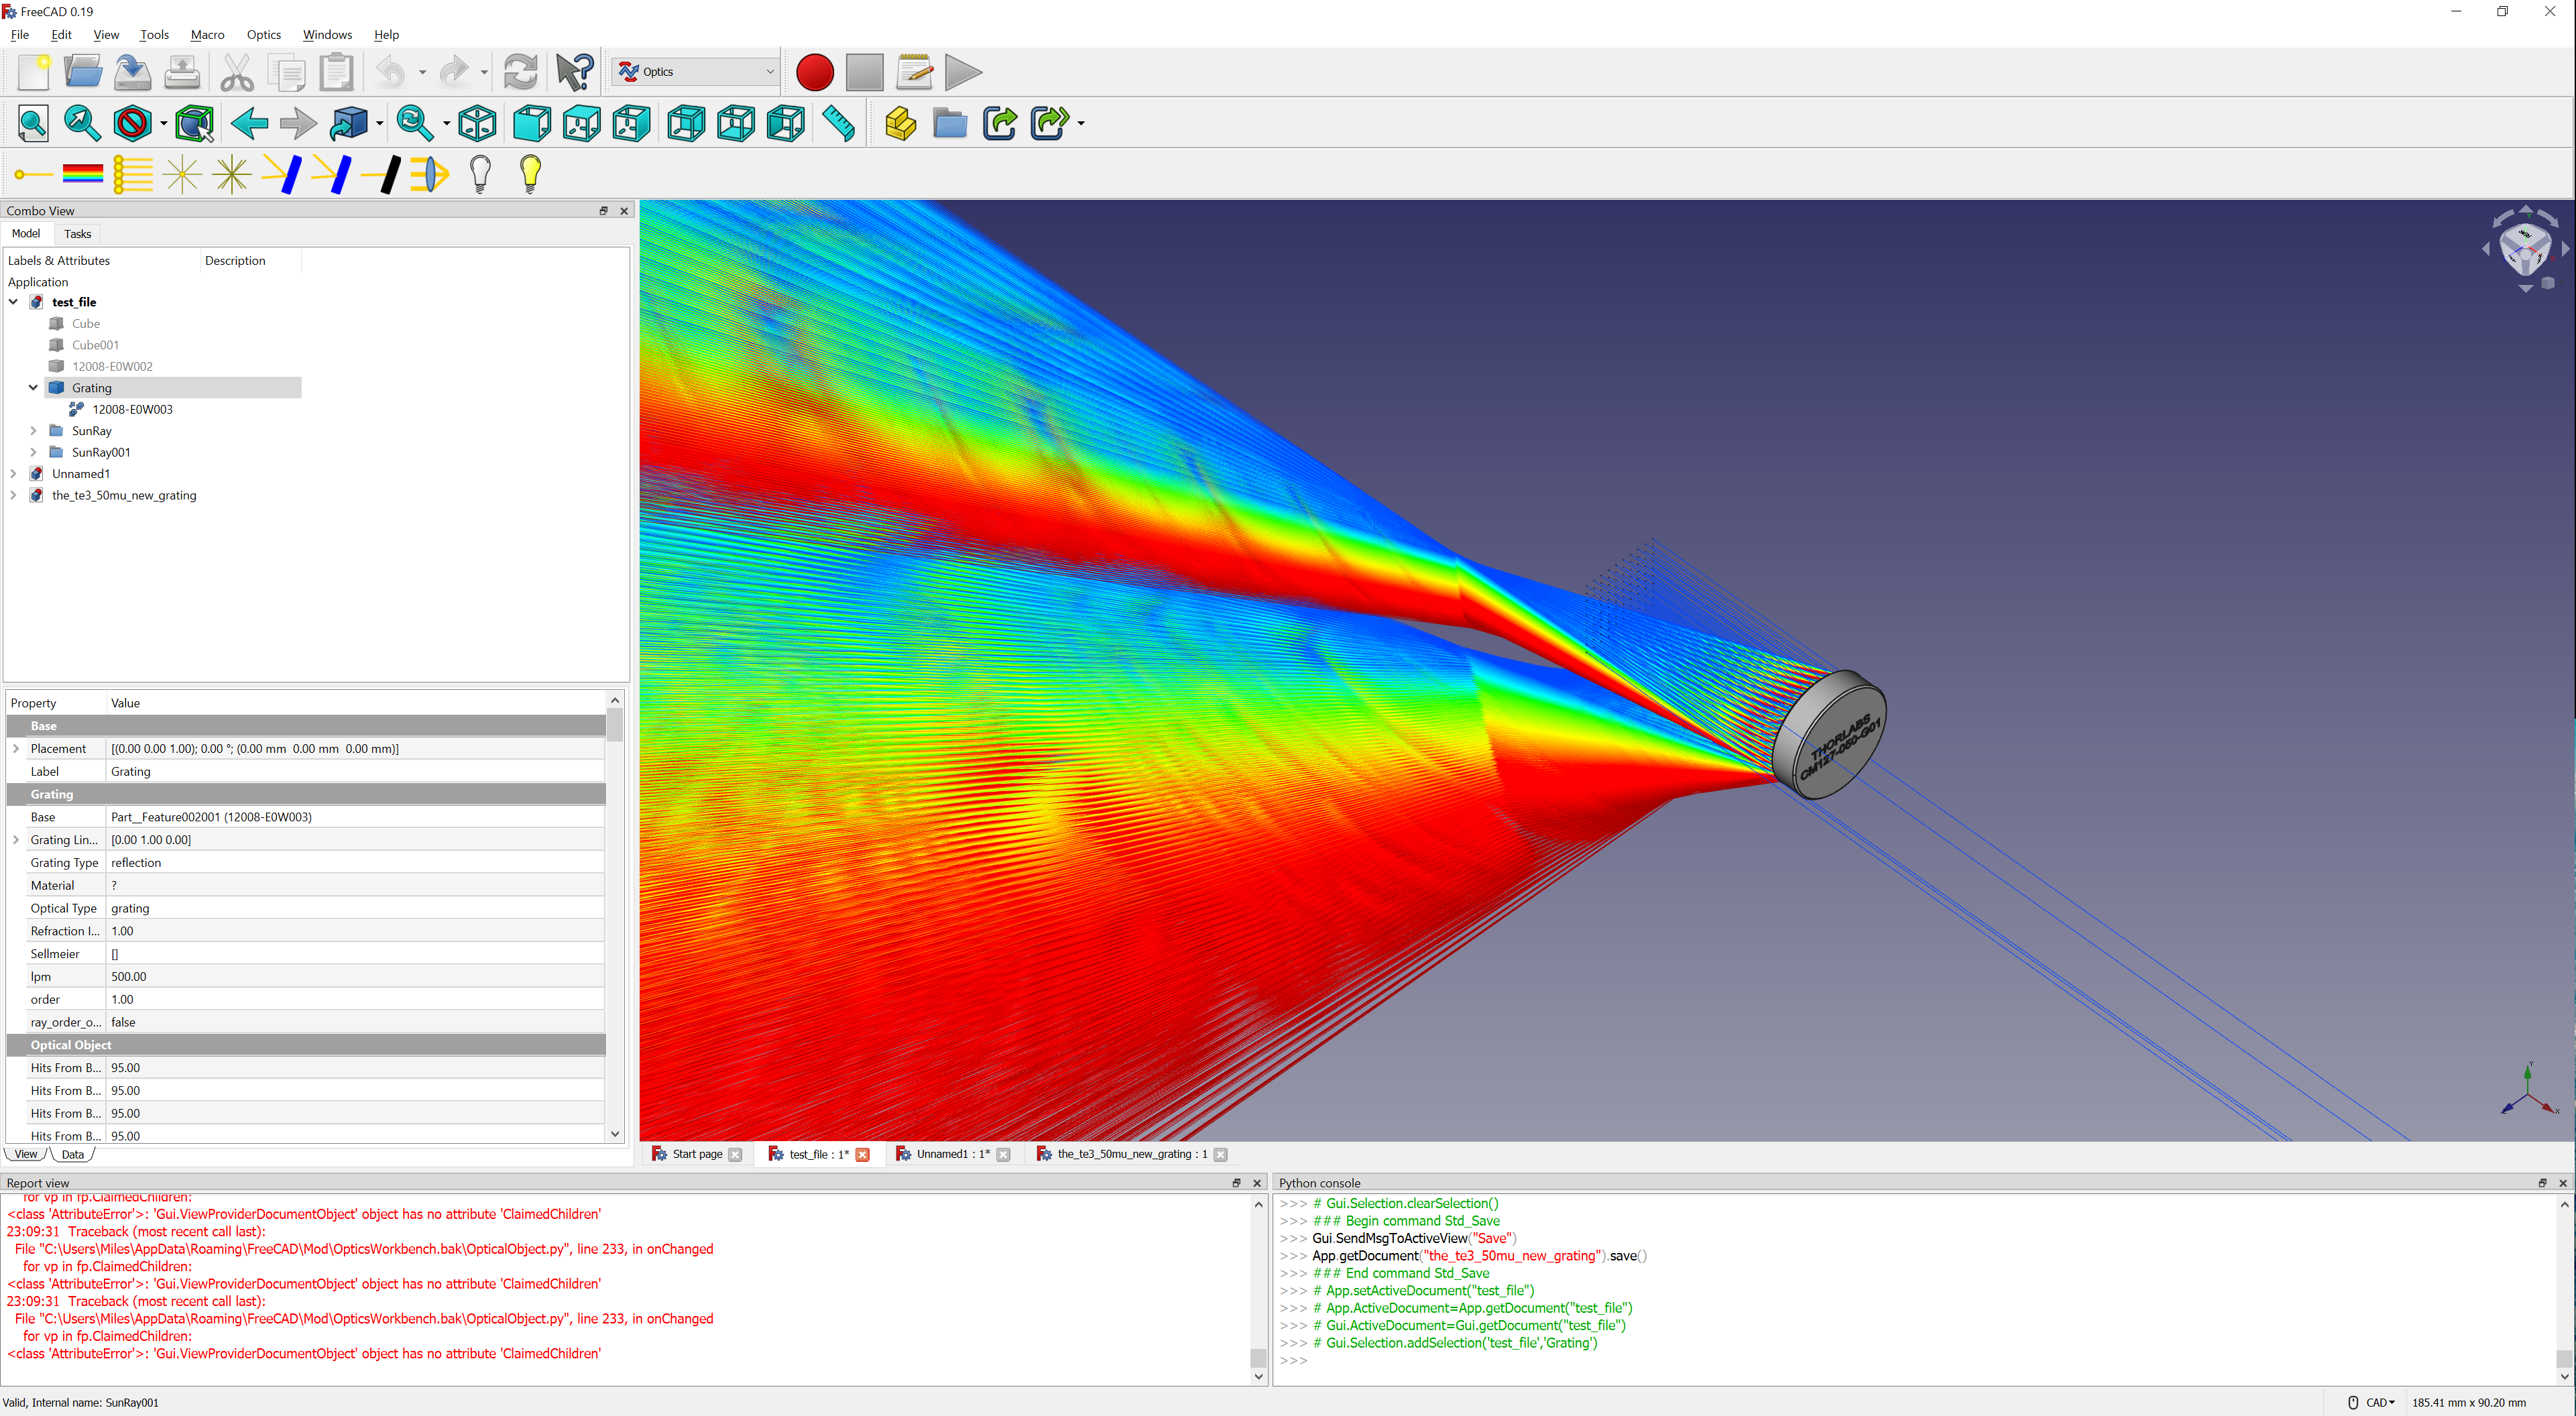
Task: Click the lens Optical Lens icon
Action: click(430, 174)
